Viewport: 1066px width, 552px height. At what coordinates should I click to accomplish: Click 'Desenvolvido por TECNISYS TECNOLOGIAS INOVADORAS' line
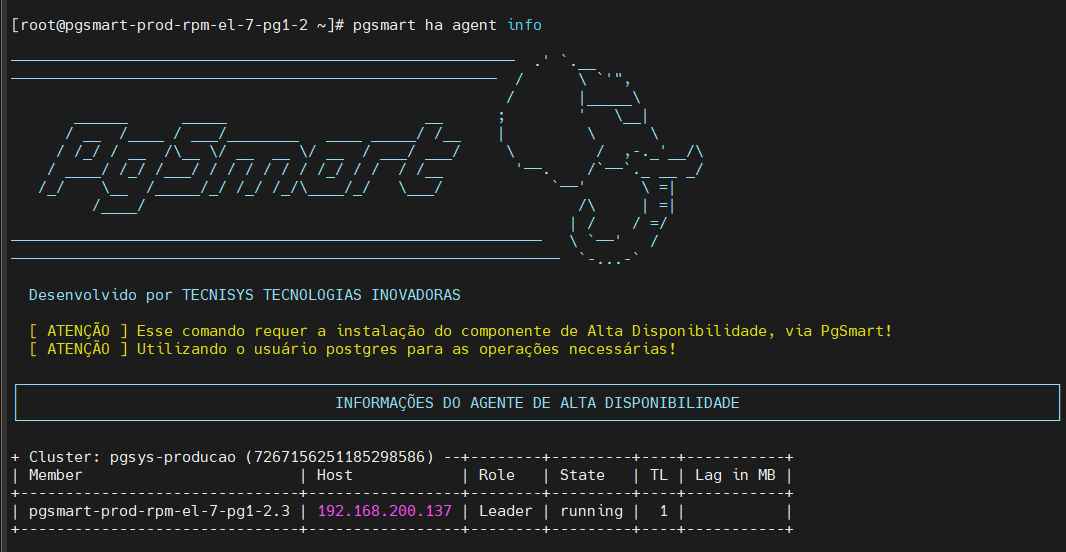pyautogui.click(x=244, y=295)
